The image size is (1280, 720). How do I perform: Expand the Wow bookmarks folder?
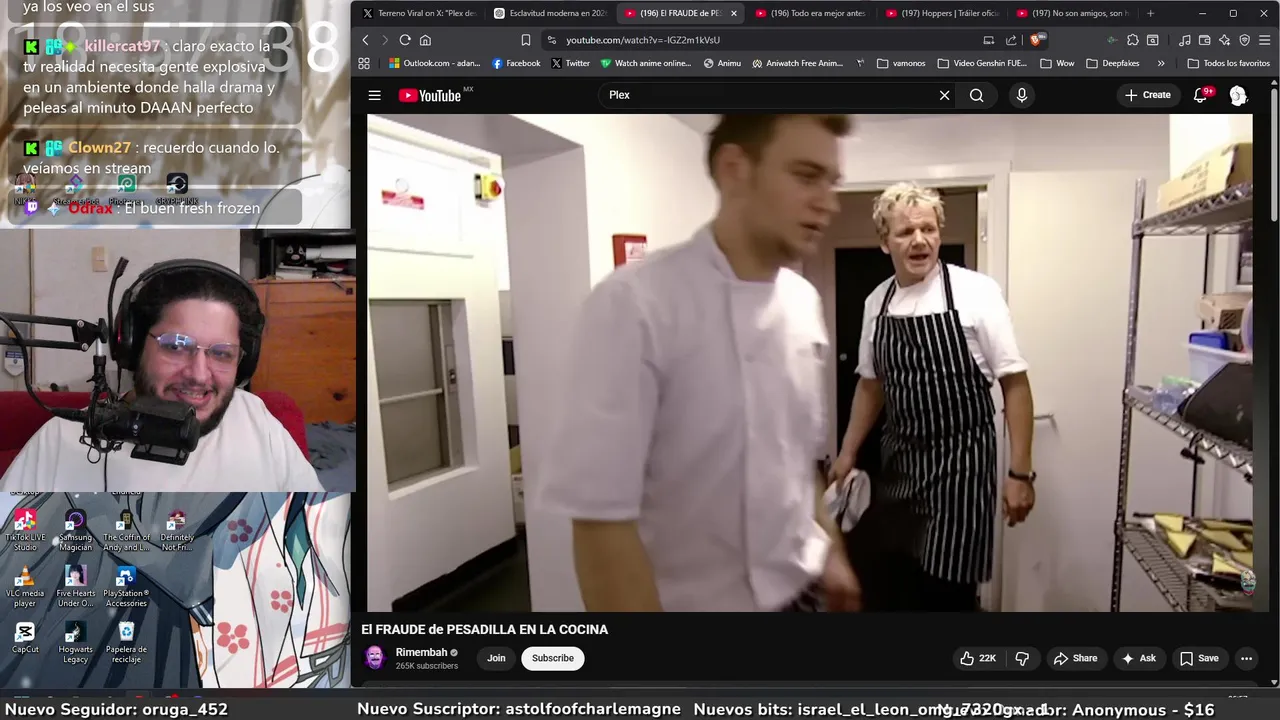point(1057,63)
